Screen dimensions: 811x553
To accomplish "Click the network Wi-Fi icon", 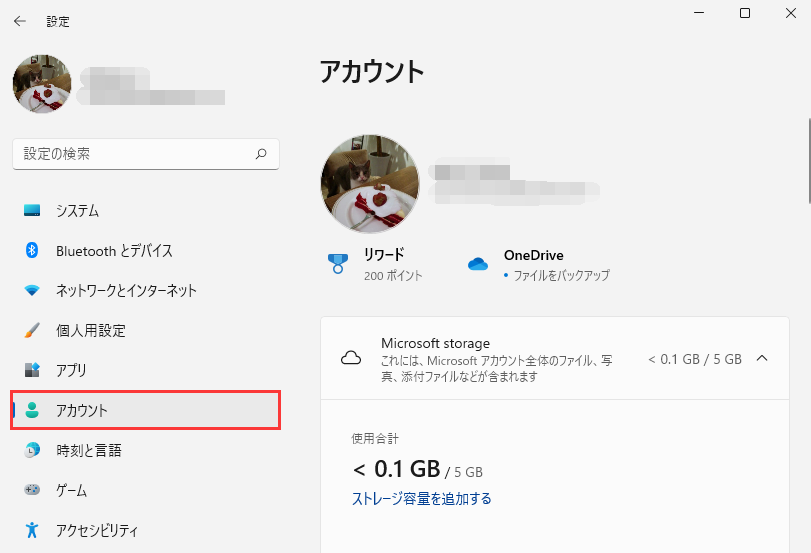I will pos(32,291).
